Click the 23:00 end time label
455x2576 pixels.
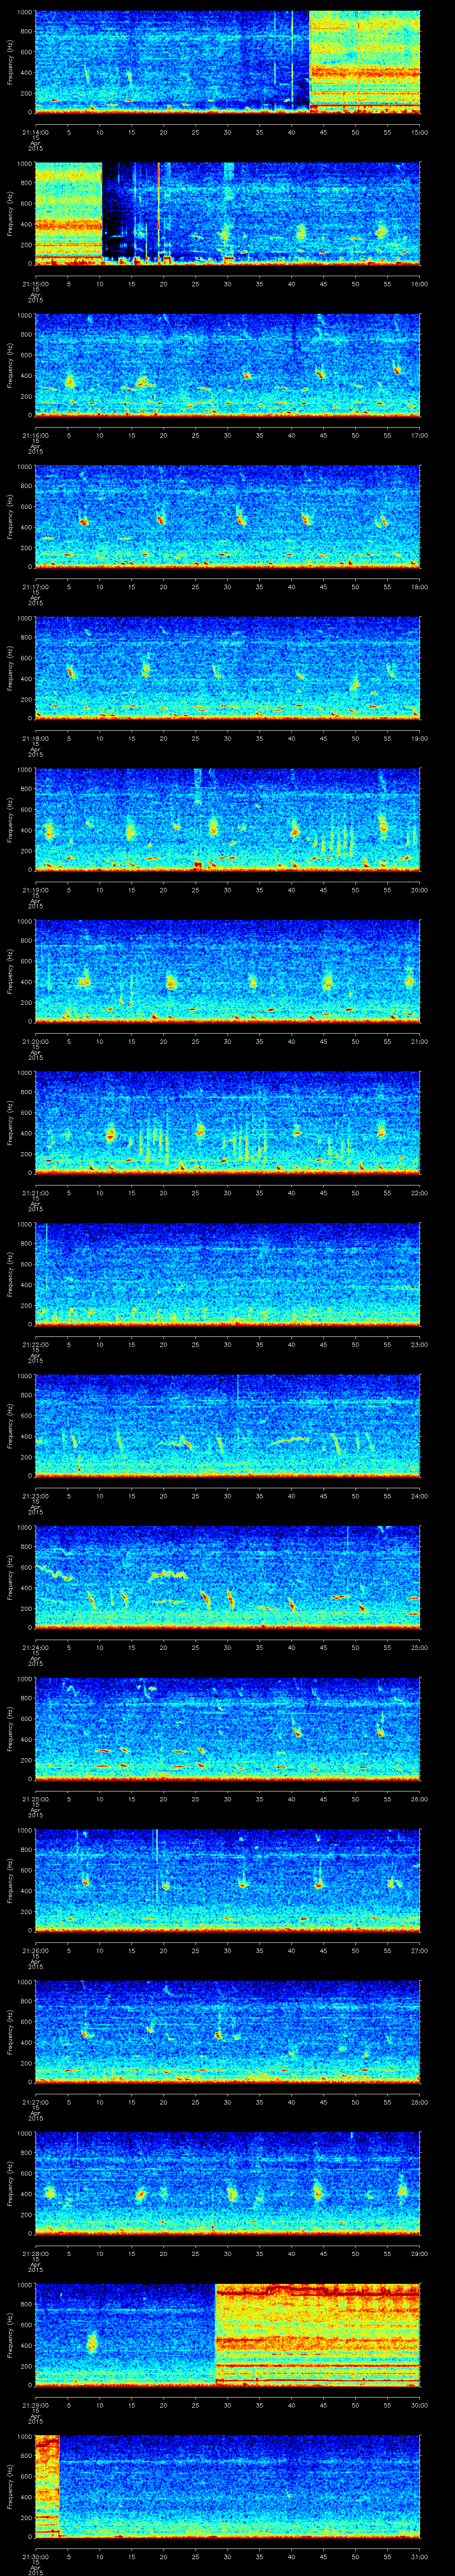click(x=420, y=1344)
